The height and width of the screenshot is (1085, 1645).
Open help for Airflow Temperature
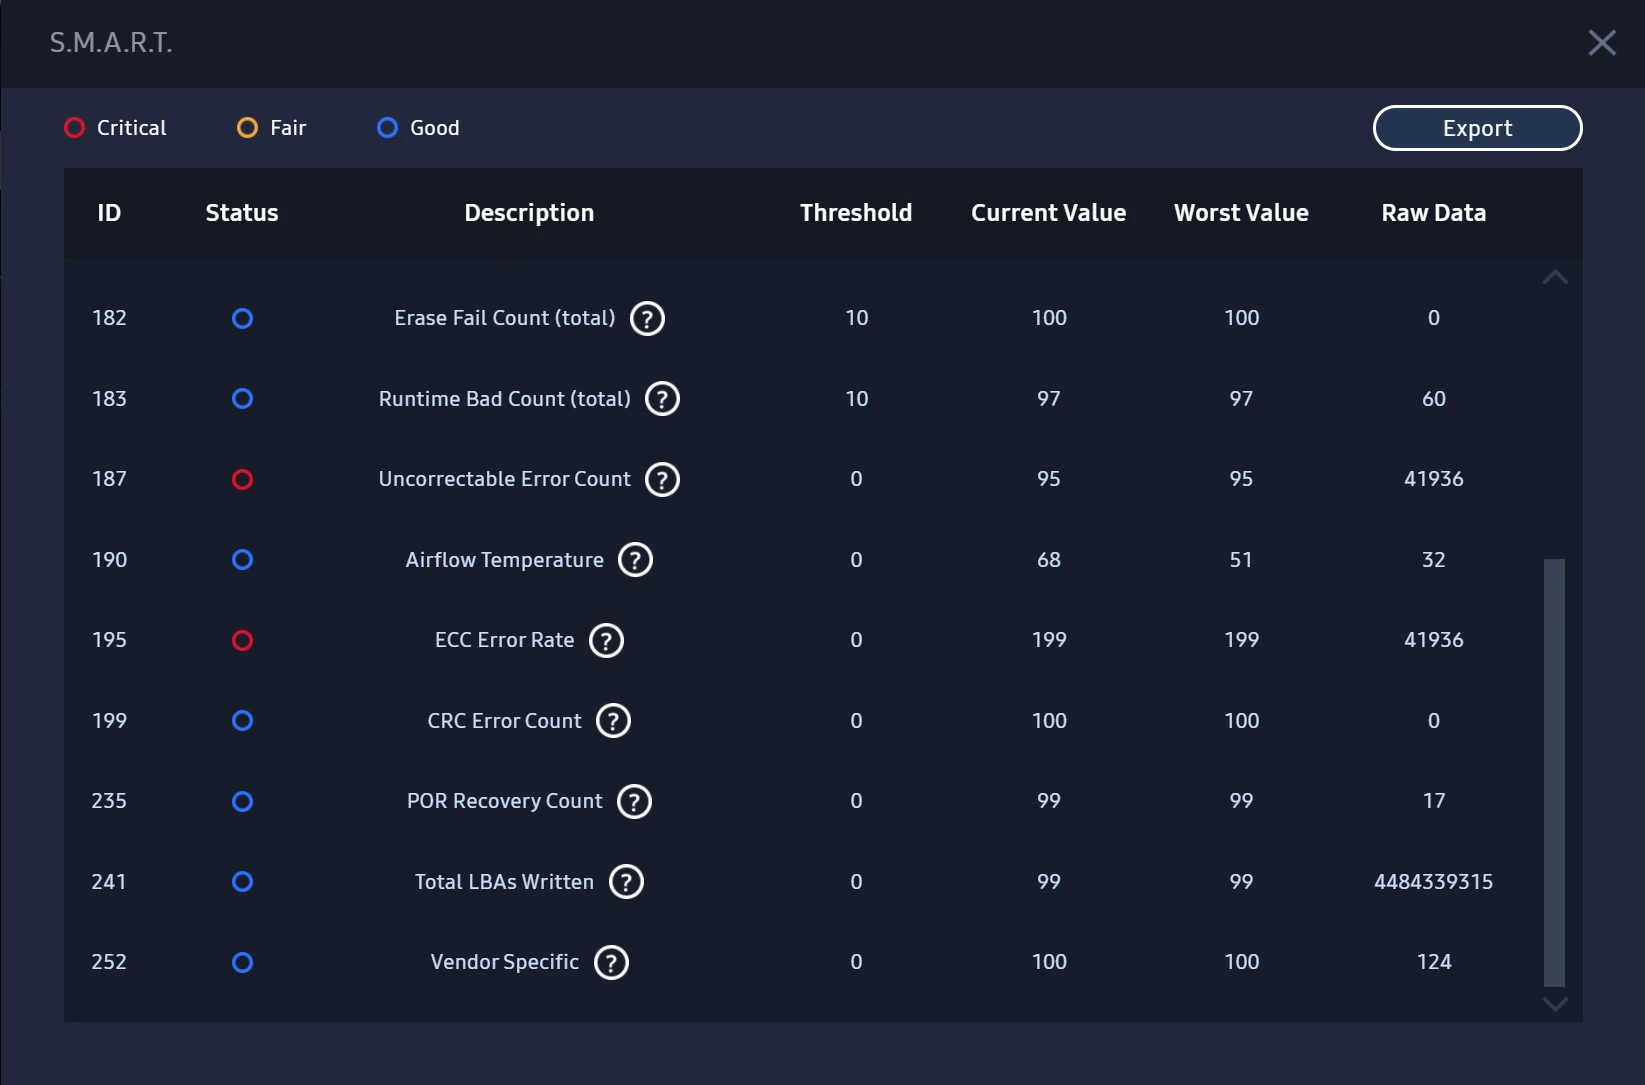[x=635, y=560]
